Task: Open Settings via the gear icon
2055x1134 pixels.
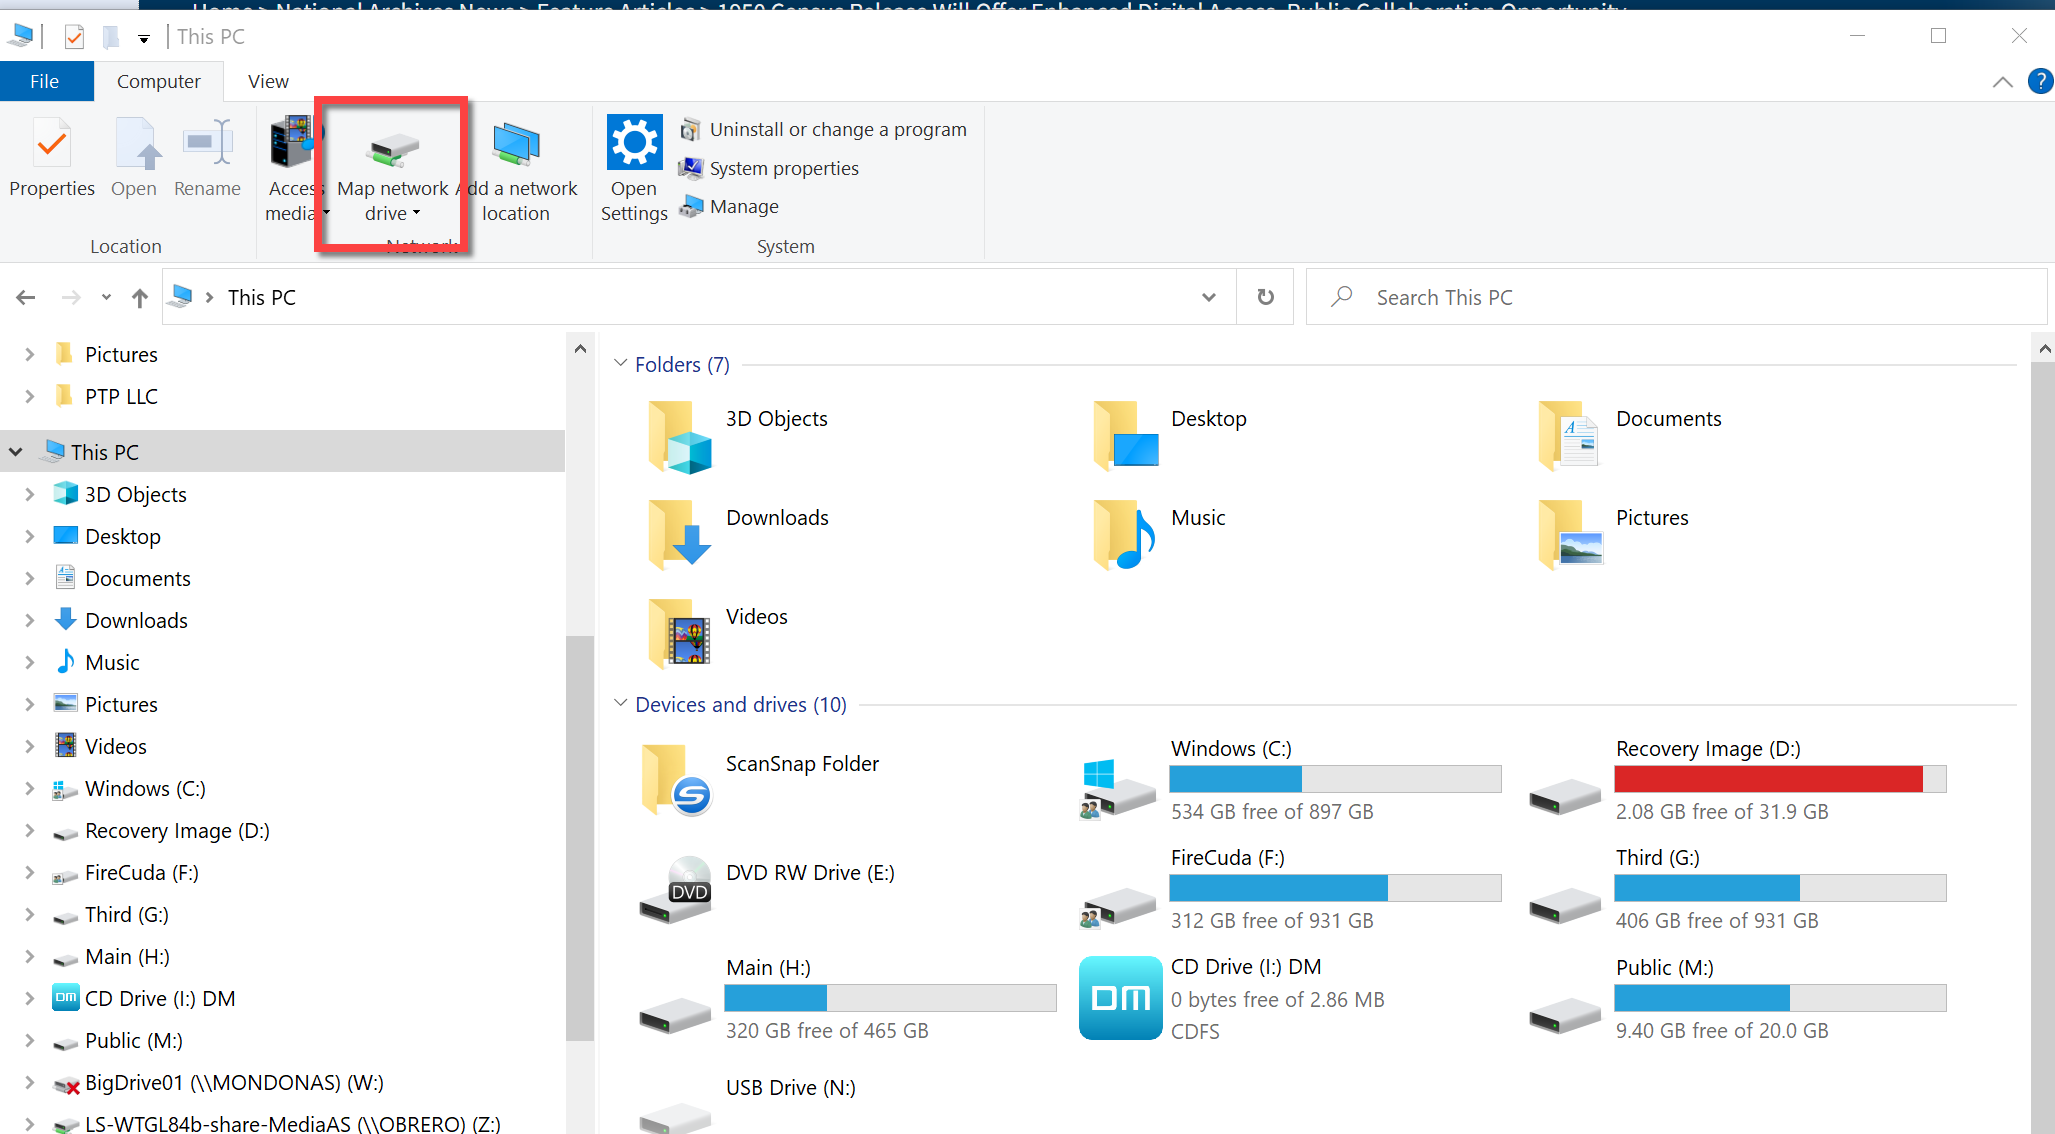Action: point(634,143)
